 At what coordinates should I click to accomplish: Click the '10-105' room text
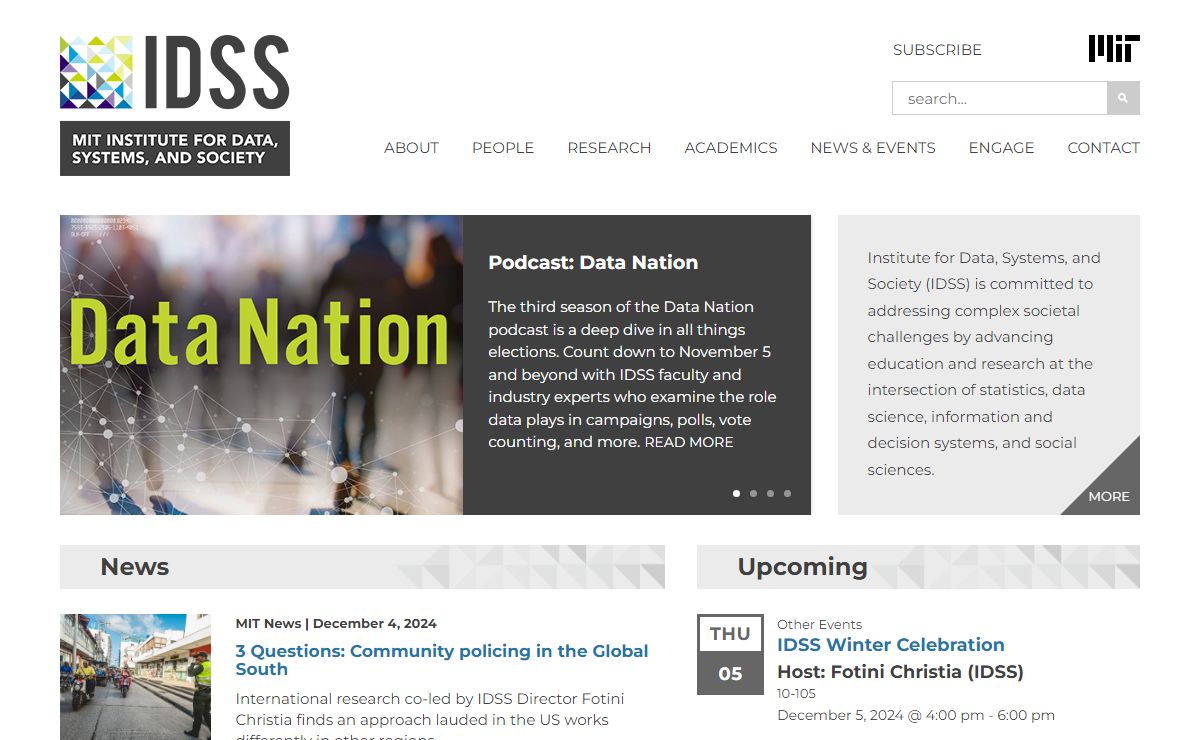point(796,694)
